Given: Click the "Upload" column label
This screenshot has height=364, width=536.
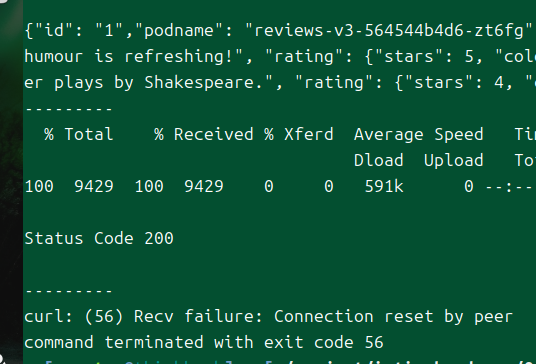Looking at the screenshot, I should coord(454,161).
